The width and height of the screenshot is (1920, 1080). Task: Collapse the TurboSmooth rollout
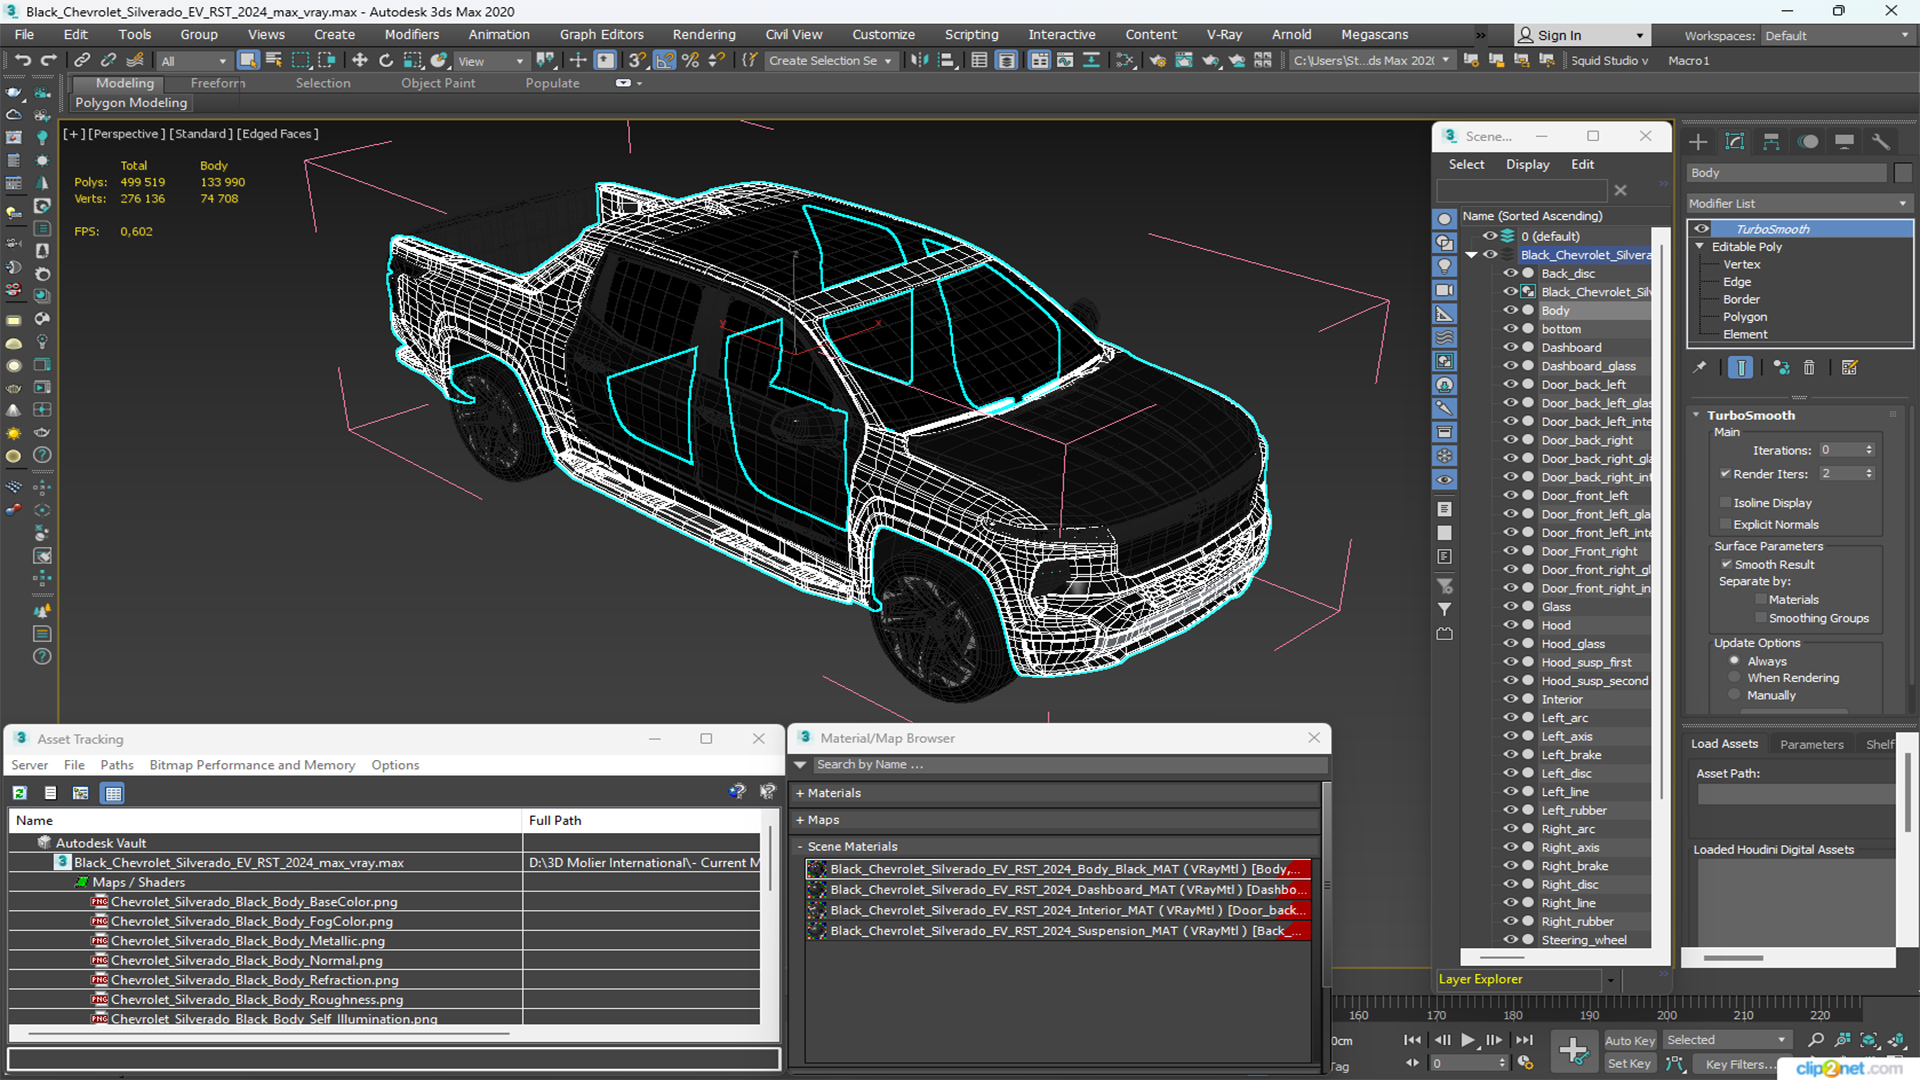click(x=1696, y=415)
